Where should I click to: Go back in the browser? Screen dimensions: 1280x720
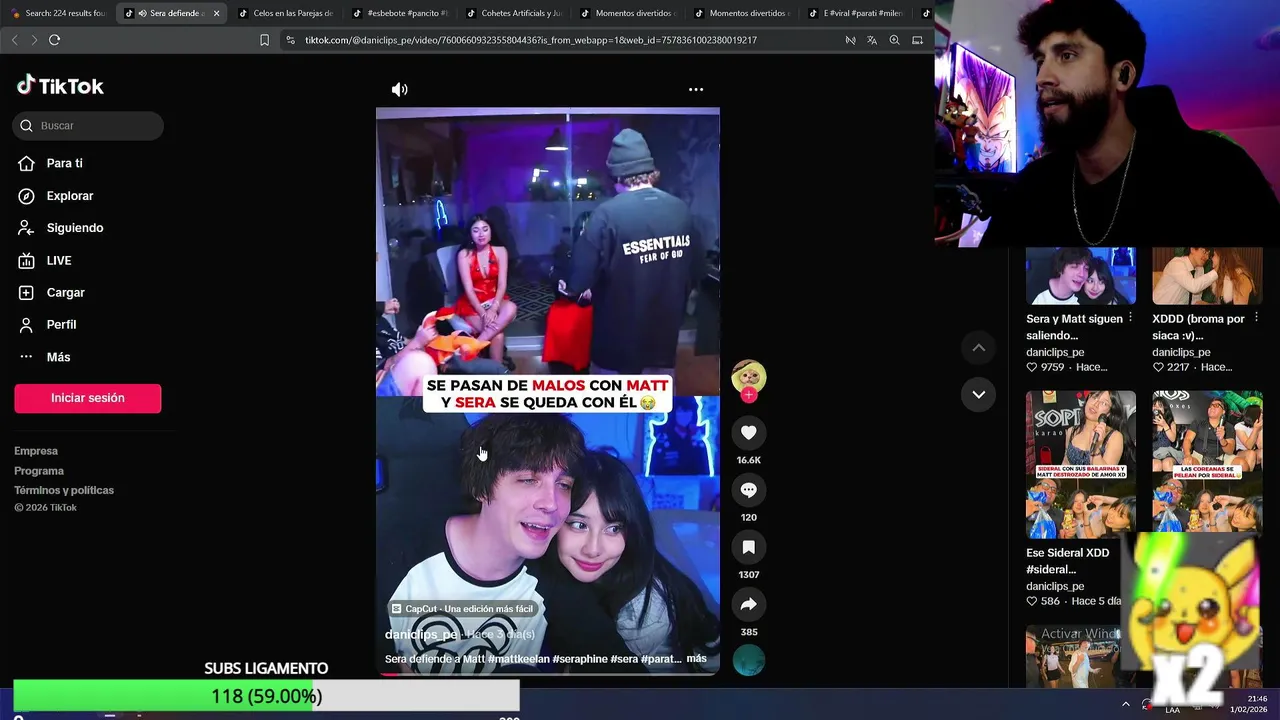pyautogui.click(x=14, y=40)
